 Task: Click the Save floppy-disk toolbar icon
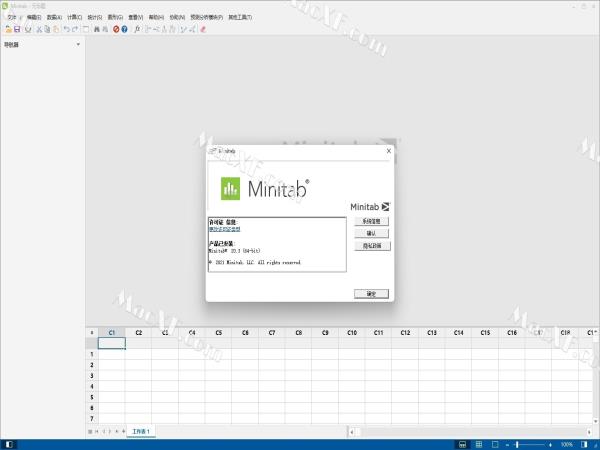click(17, 29)
